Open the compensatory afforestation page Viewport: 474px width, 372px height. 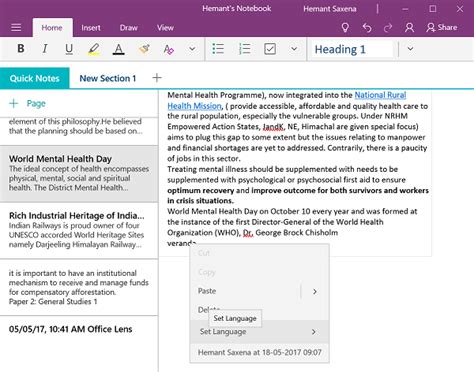[79, 287]
